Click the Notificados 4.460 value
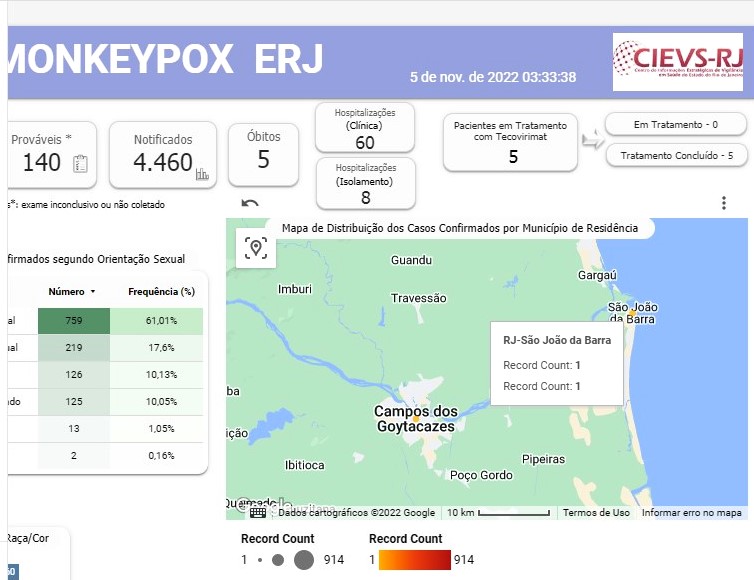The image size is (754, 580). click(x=163, y=162)
